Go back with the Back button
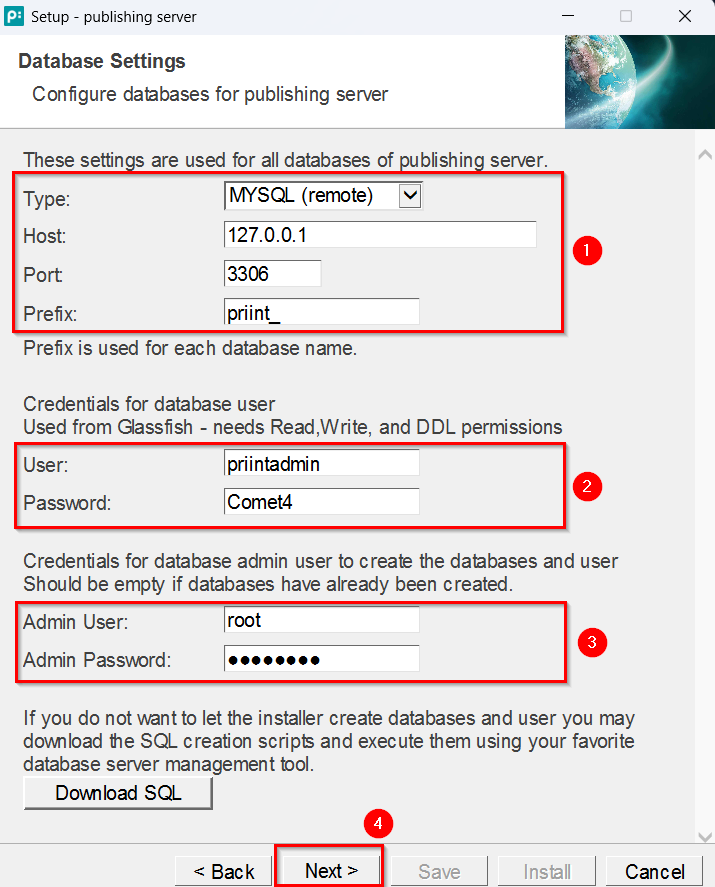The height and width of the screenshot is (887, 715). (223, 871)
